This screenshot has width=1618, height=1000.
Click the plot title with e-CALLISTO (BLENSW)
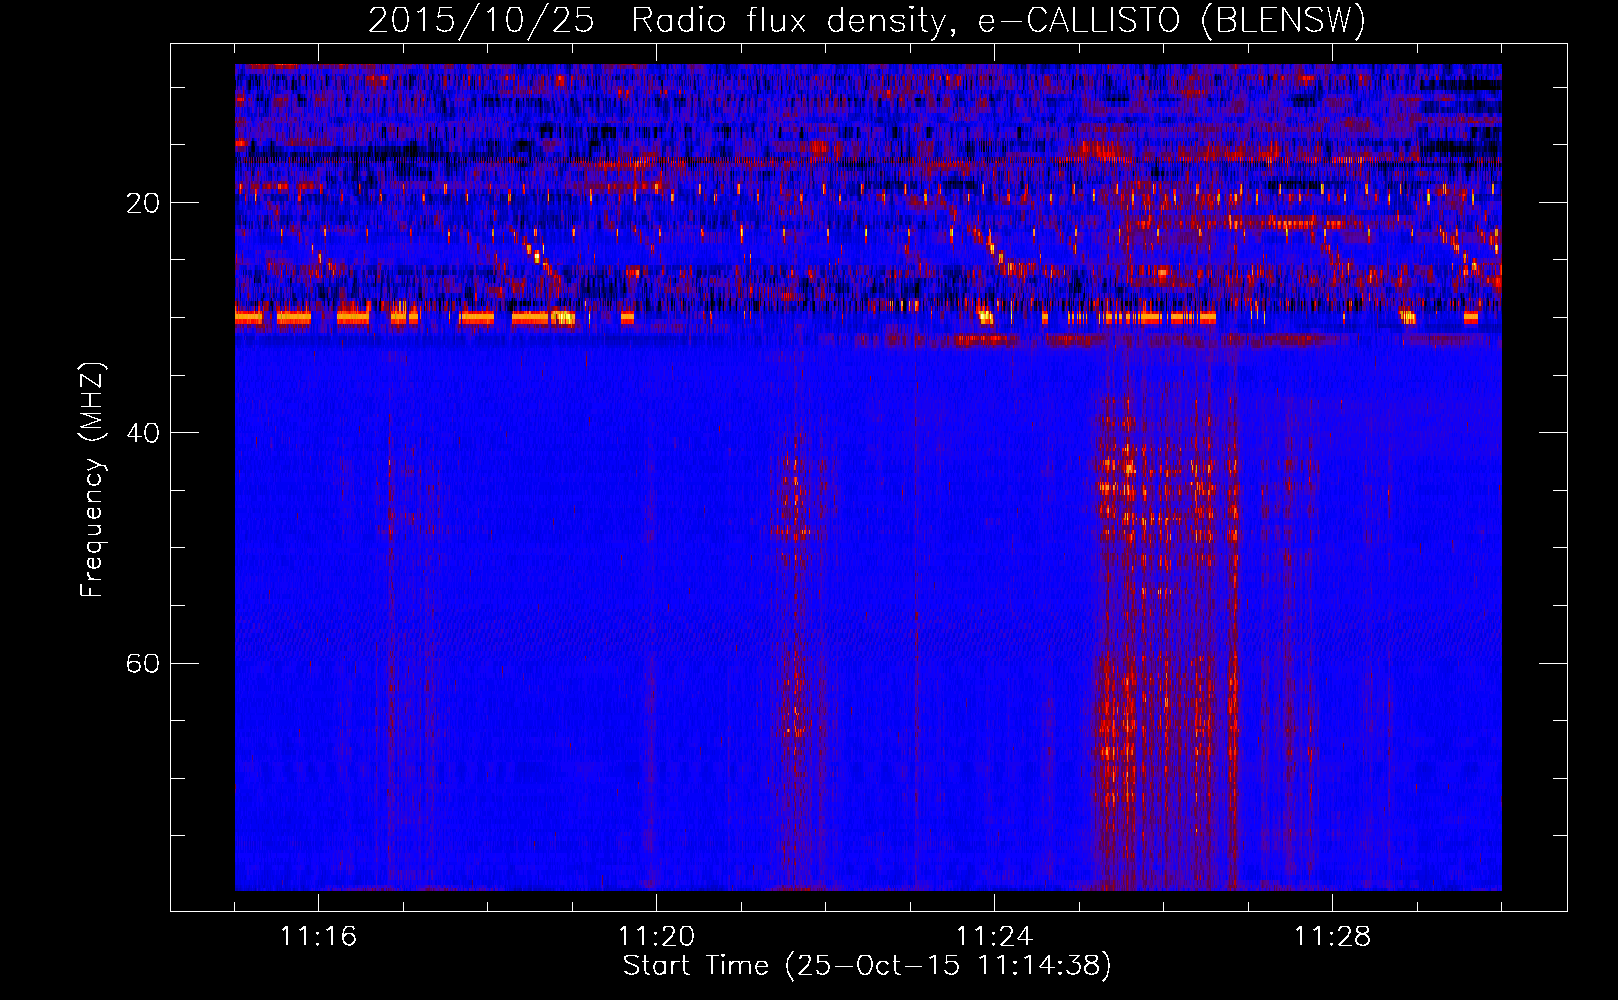coord(867,20)
